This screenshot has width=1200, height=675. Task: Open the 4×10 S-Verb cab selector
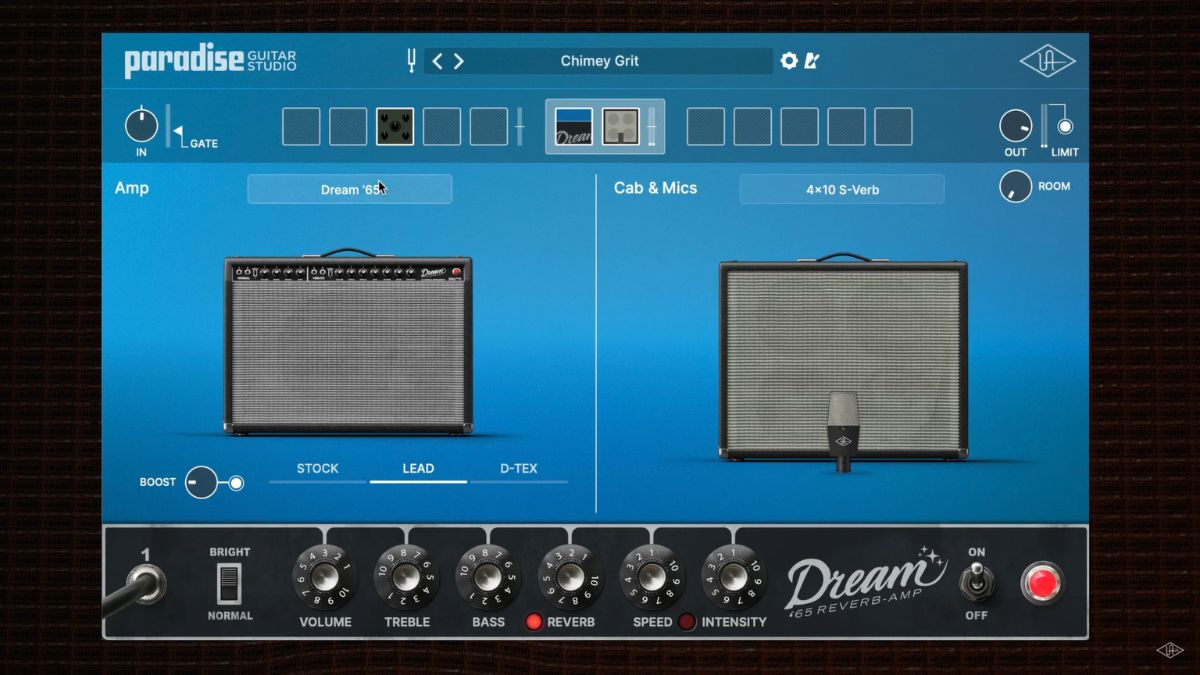[841, 189]
